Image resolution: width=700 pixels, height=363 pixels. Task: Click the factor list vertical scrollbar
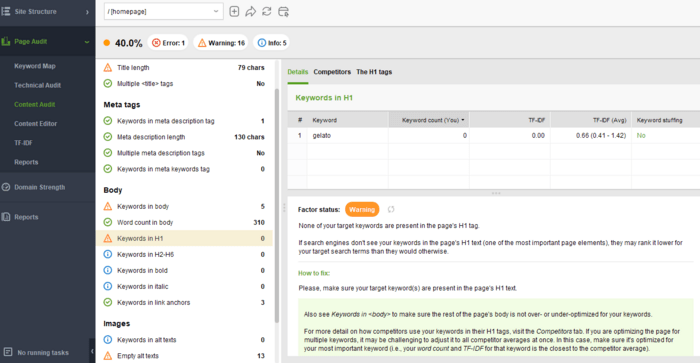click(277, 205)
